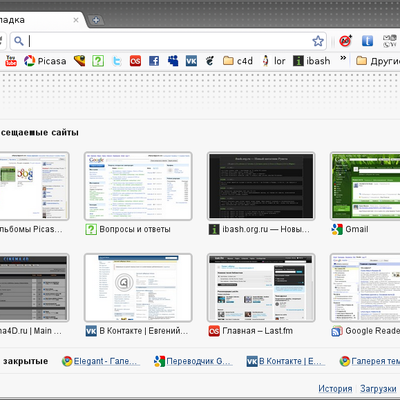Click the ad blocker extension icon
This screenshot has width=400, height=400.
[x=346, y=41]
